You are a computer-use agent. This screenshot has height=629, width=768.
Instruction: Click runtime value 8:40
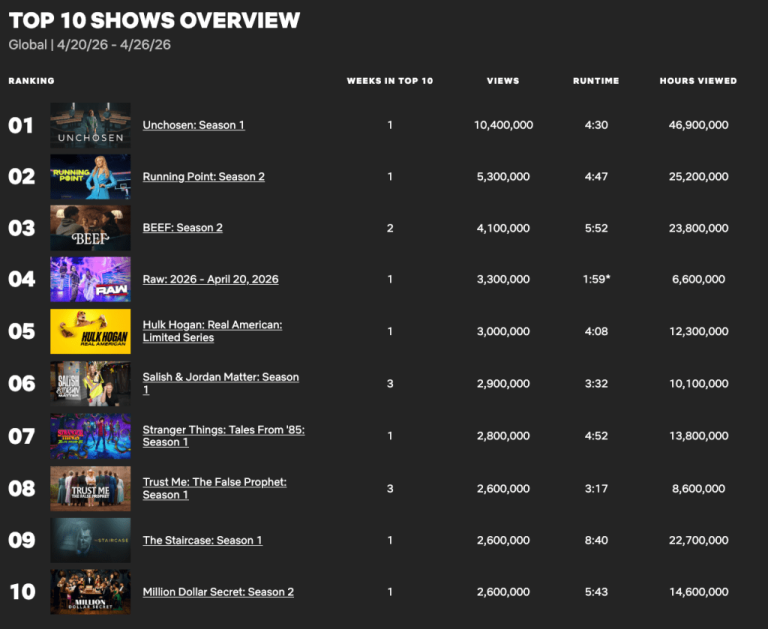tap(596, 540)
